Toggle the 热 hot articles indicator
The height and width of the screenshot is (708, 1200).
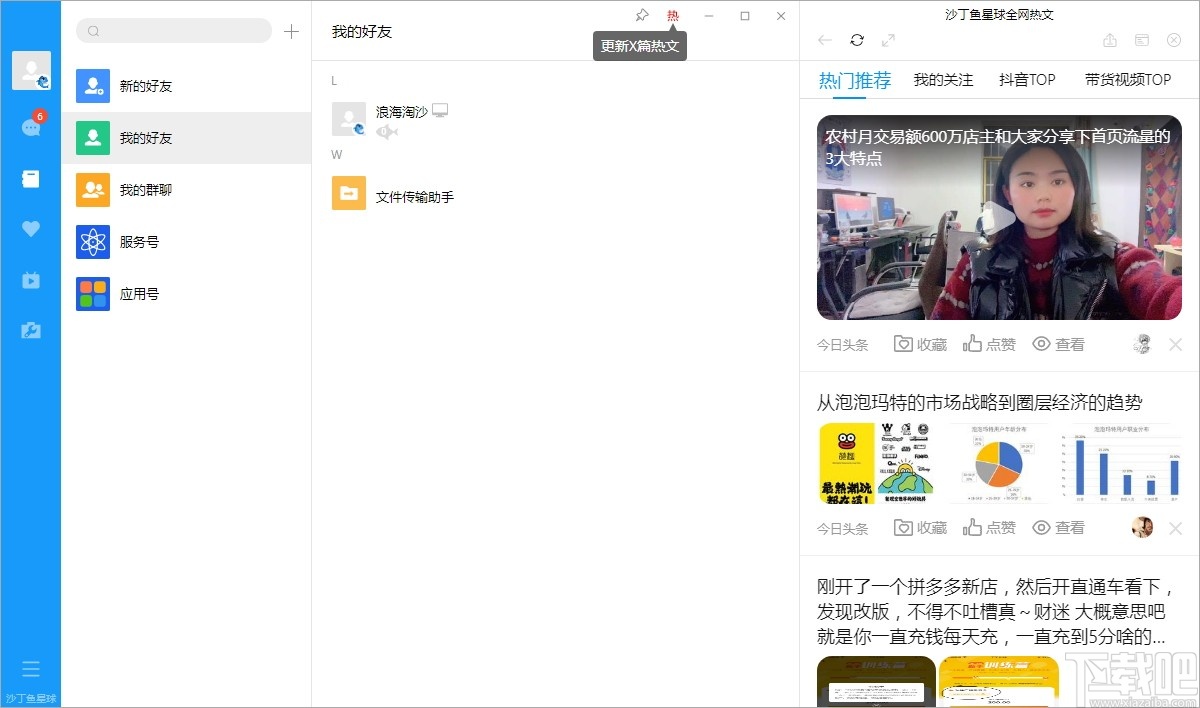coord(672,15)
